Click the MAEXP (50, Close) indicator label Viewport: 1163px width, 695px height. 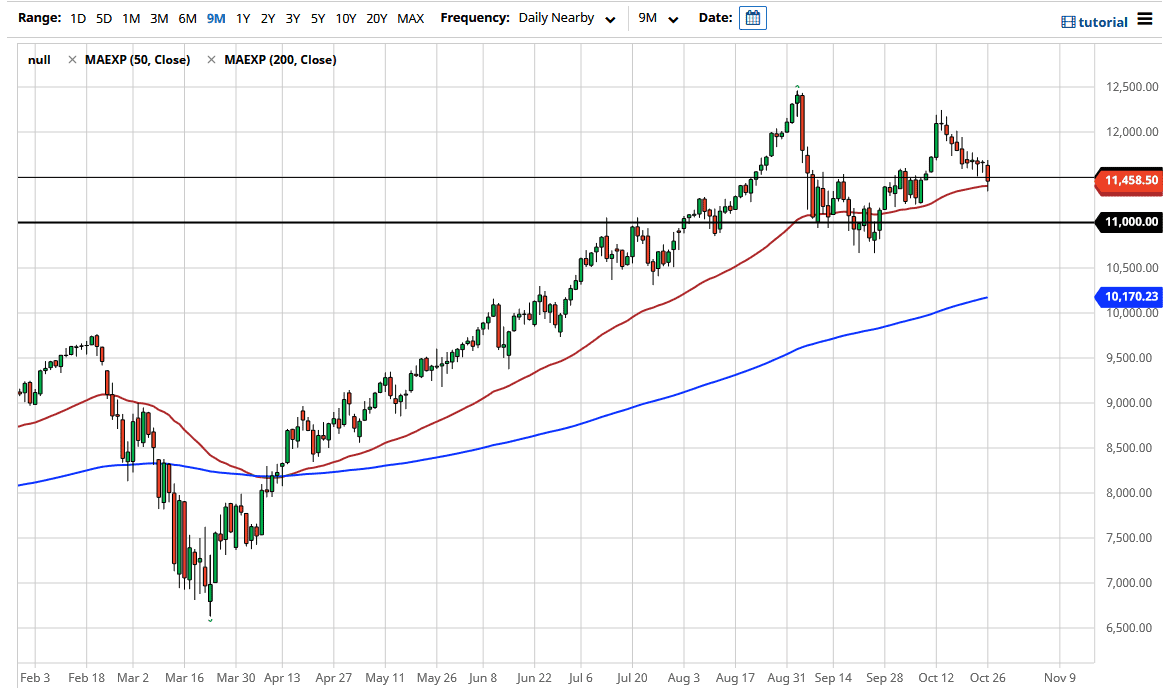137,59
